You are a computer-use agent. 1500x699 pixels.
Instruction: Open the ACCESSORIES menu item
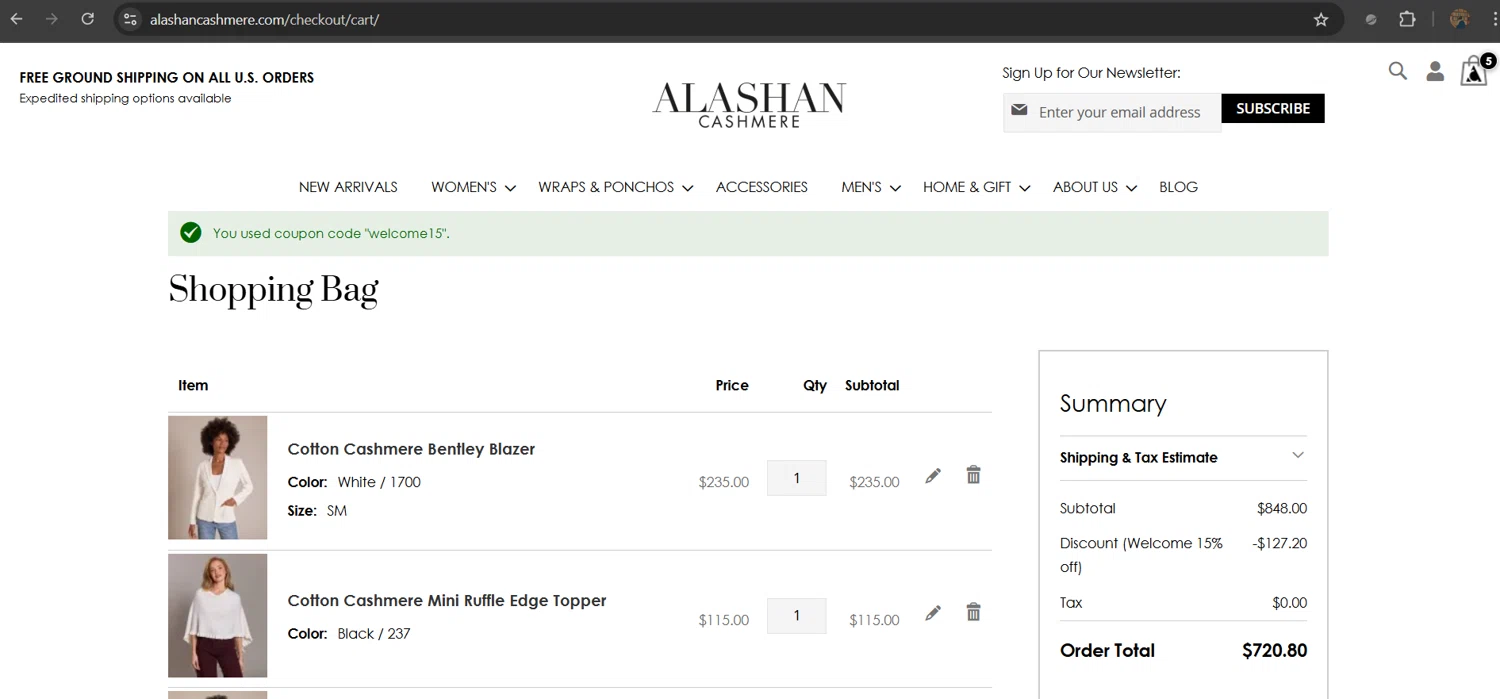[762, 187]
